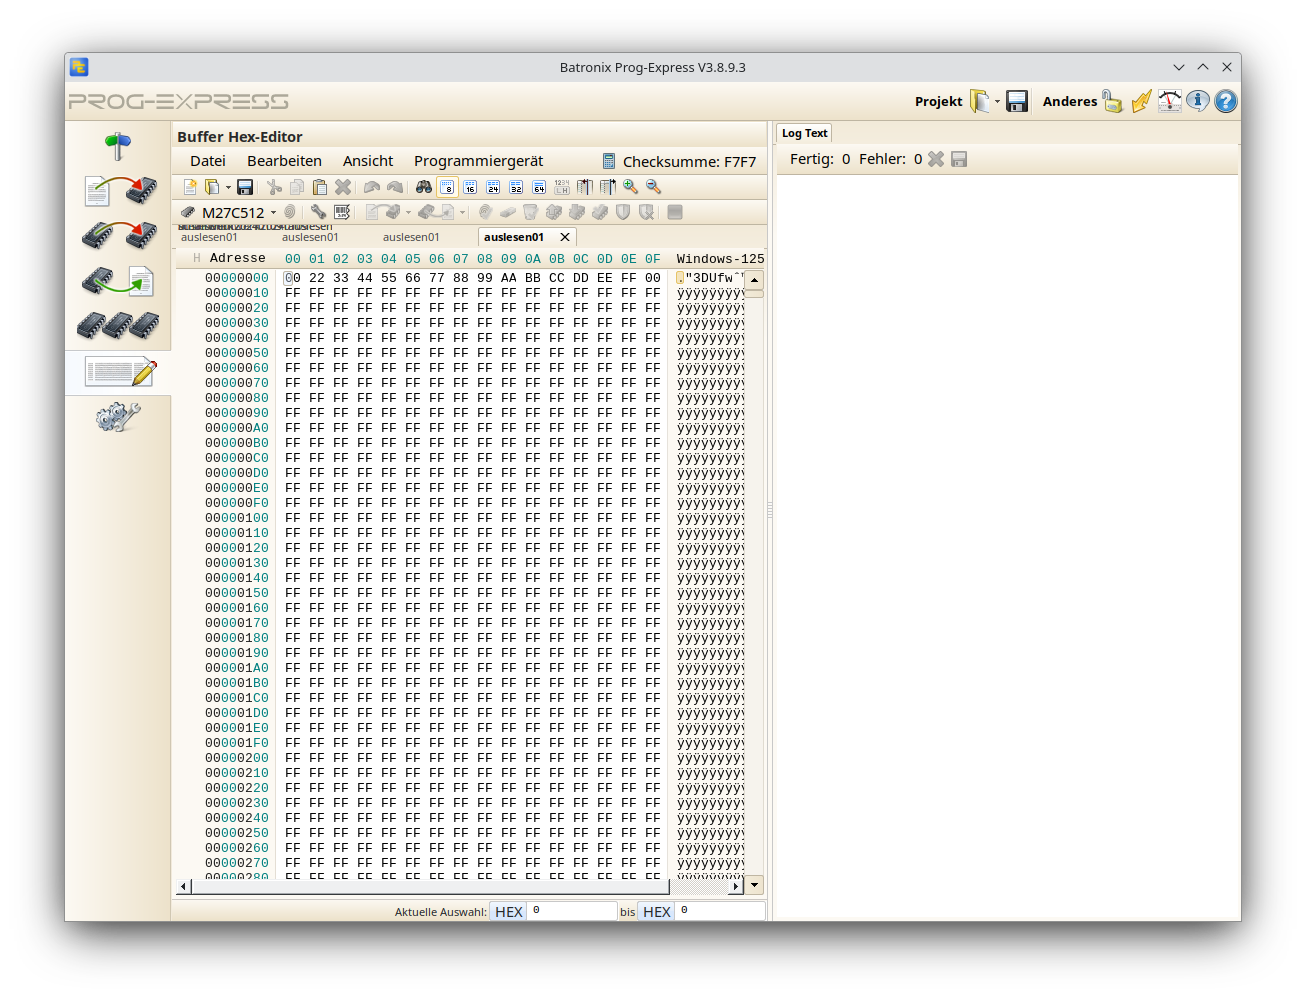The image size is (1306, 998).
Task: Zoom in on the hex view
Action: click(x=629, y=187)
